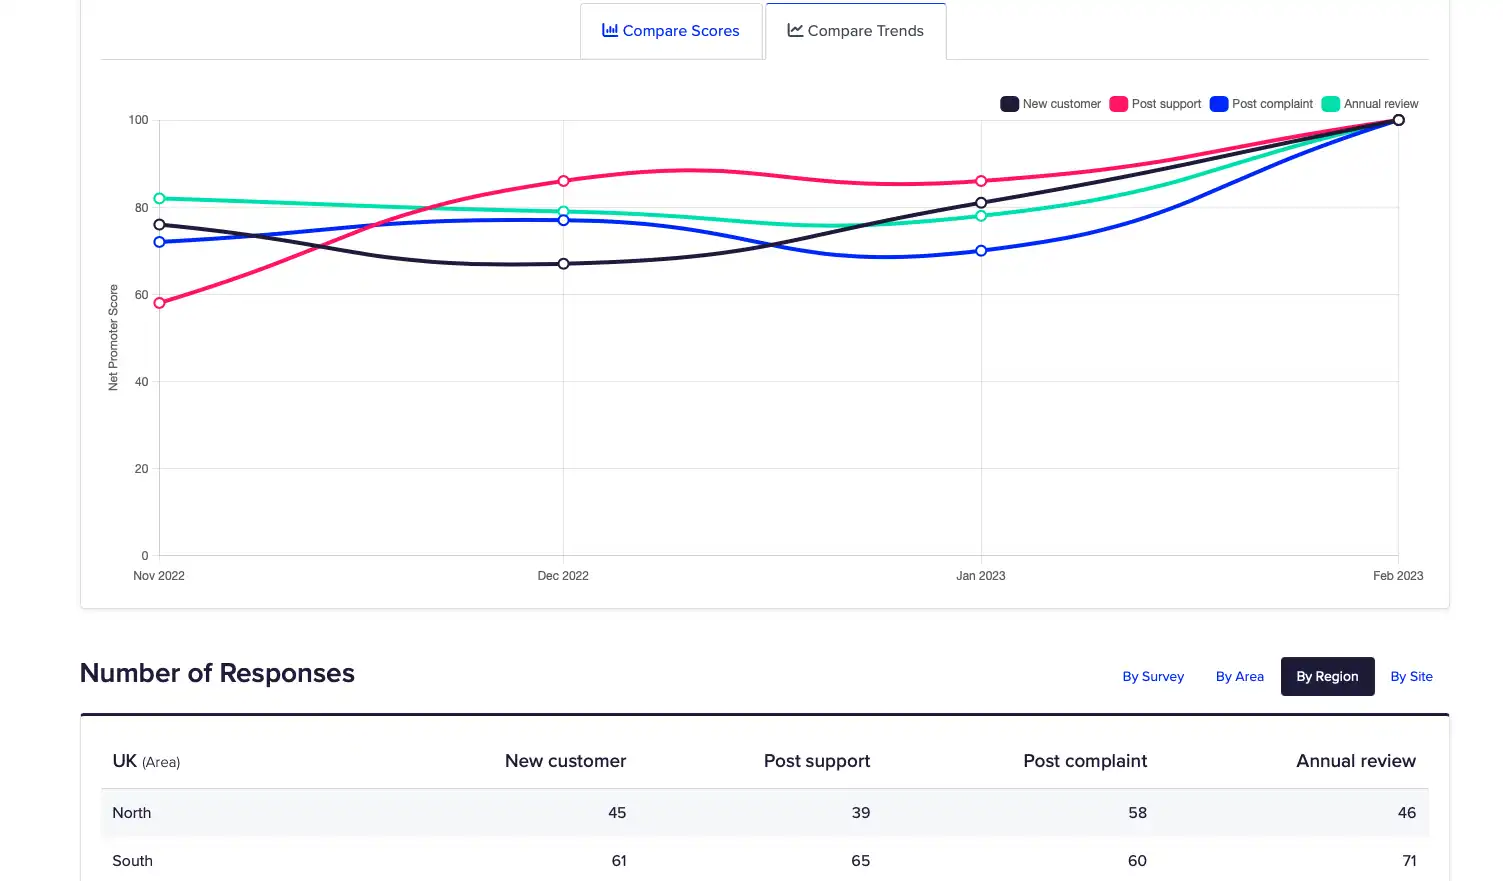Click the Annual review Nov 2022 data point

pos(159,198)
